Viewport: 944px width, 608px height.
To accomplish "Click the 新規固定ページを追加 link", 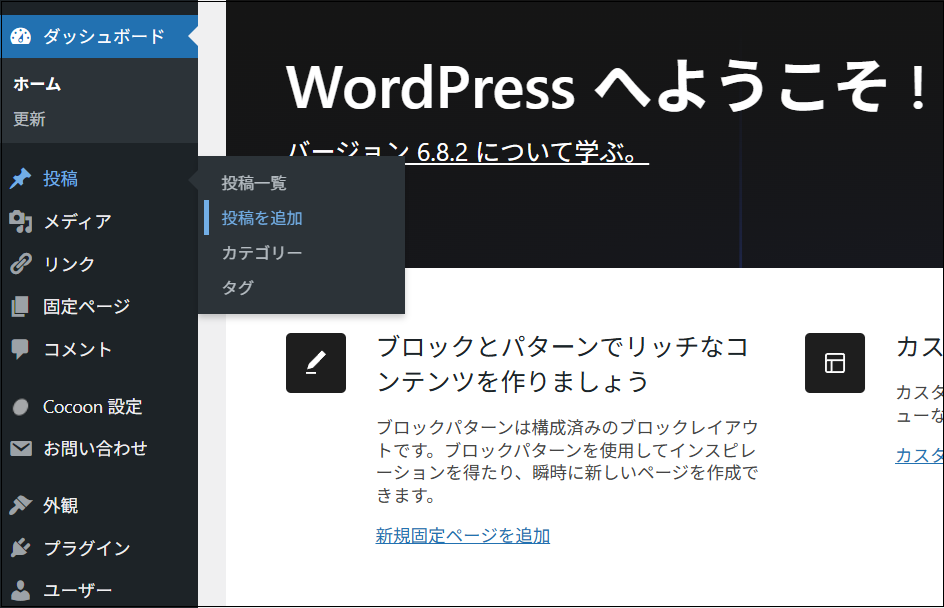I will tap(462, 536).
